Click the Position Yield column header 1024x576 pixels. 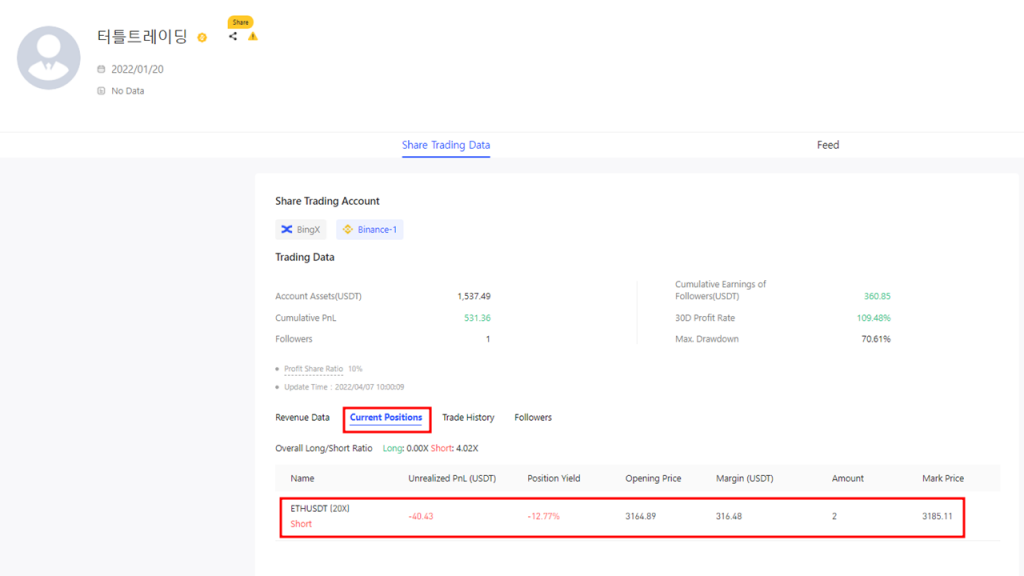554,478
